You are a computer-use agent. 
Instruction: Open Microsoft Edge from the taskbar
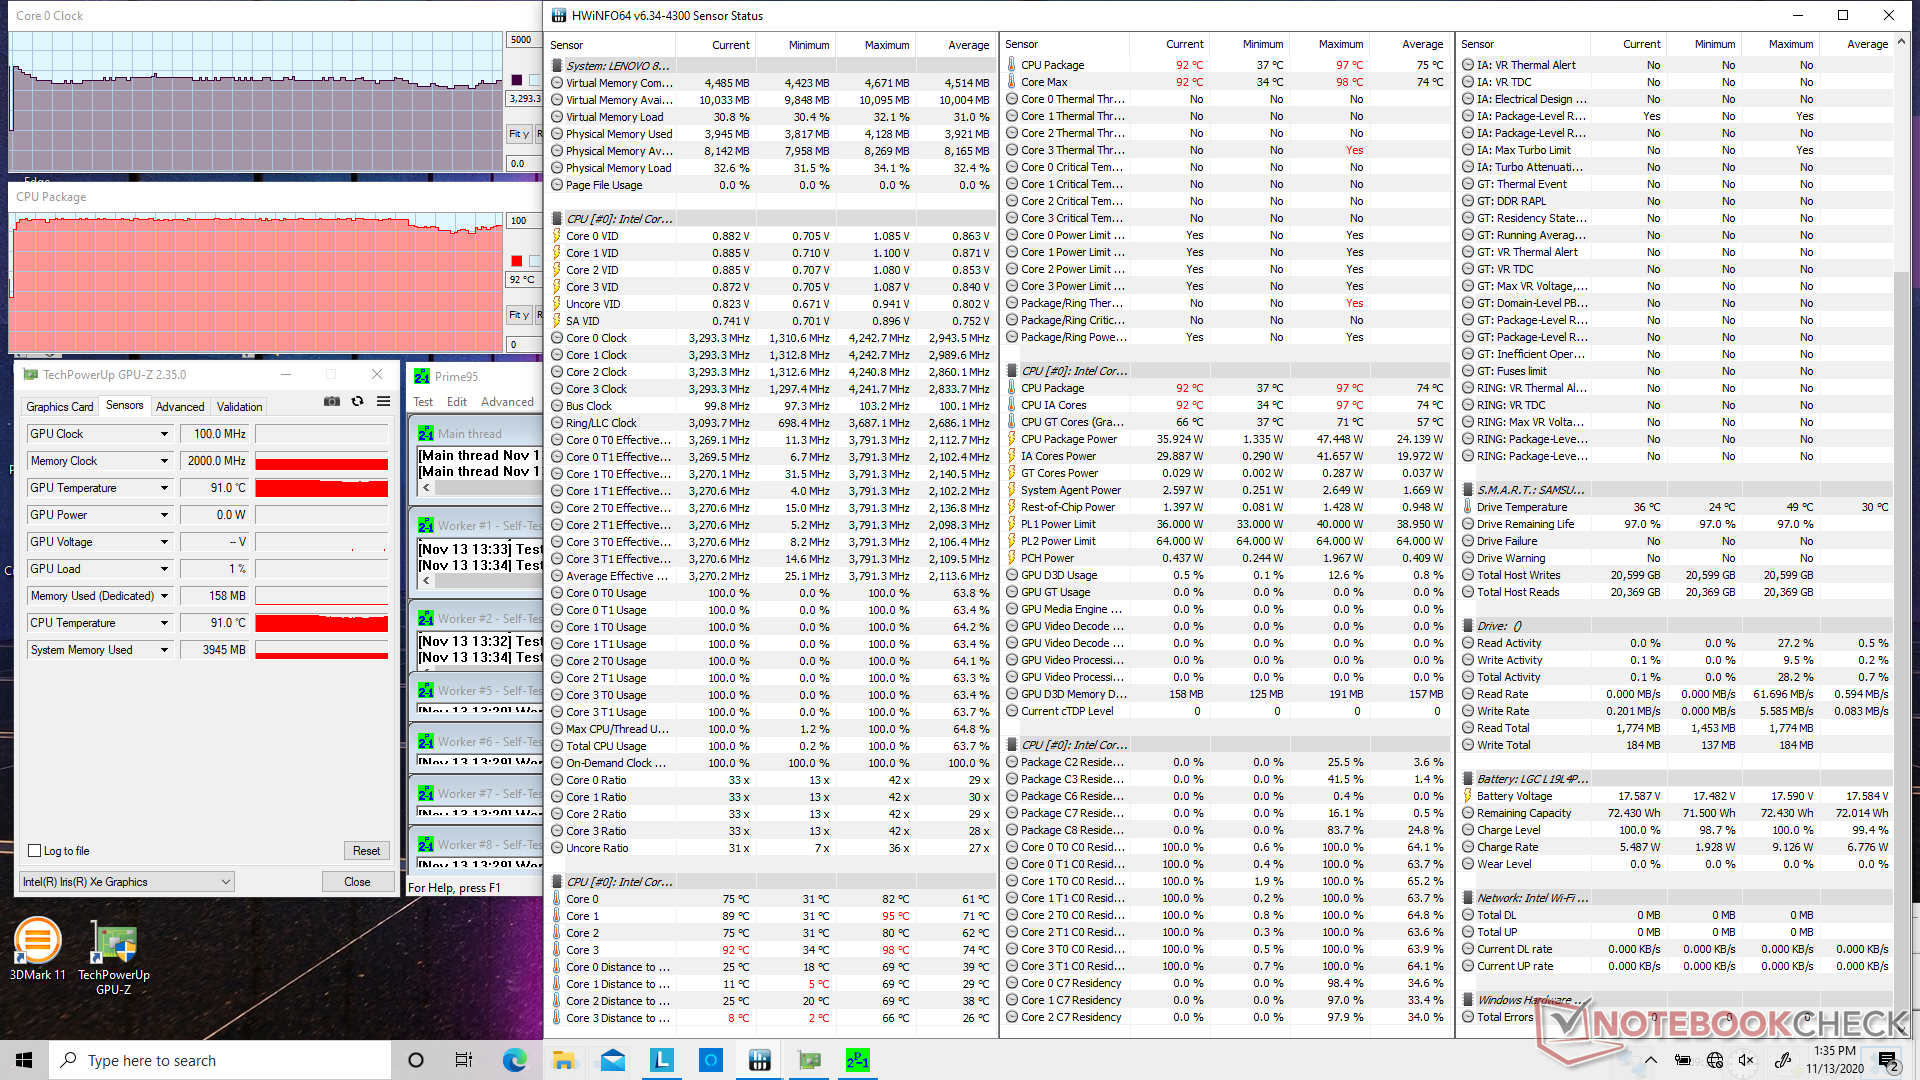click(514, 1060)
